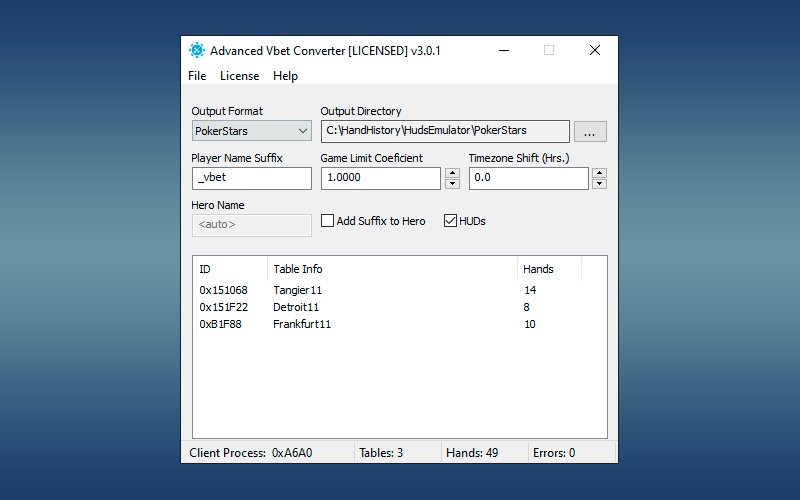
Task: Open the License menu
Action: click(x=239, y=76)
